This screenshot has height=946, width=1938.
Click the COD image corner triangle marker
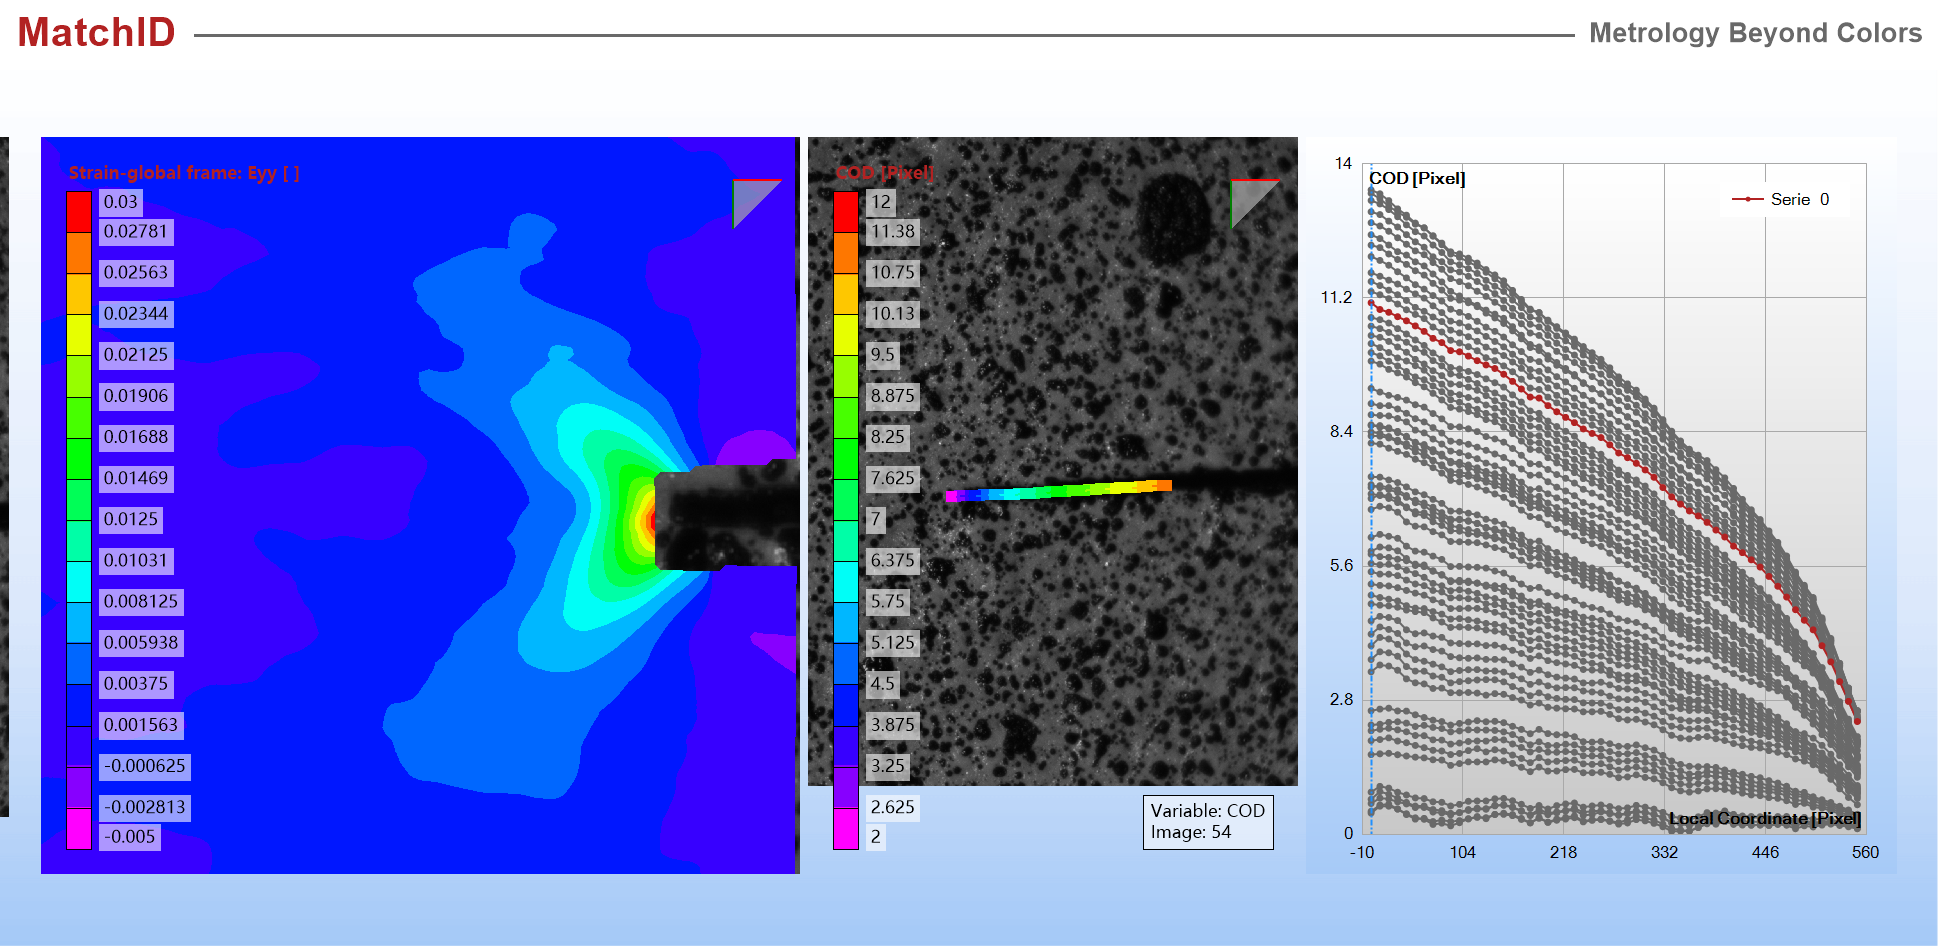coord(1254,203)
